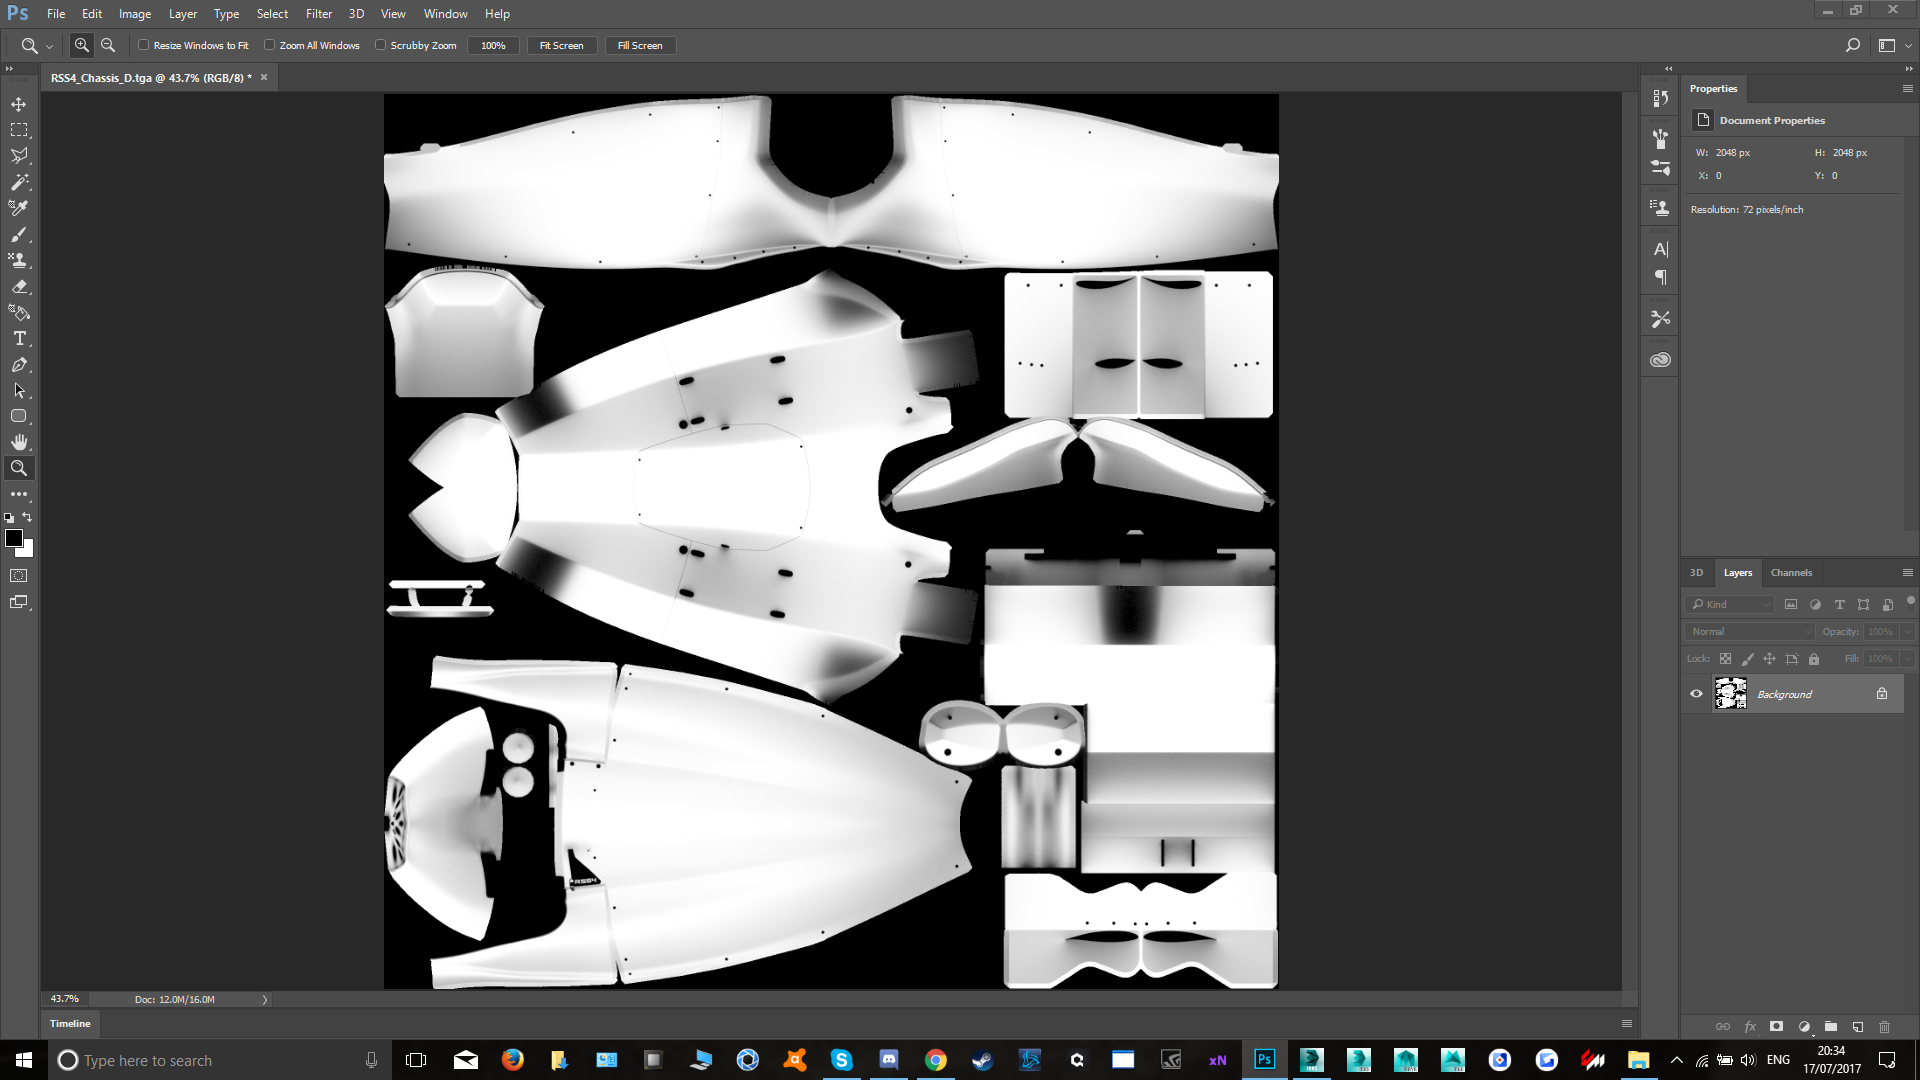This screenshot has height=1080, width=1920.
Task: Choose Zoom Out mode in options bar
Action: click(x=108, y=45)
